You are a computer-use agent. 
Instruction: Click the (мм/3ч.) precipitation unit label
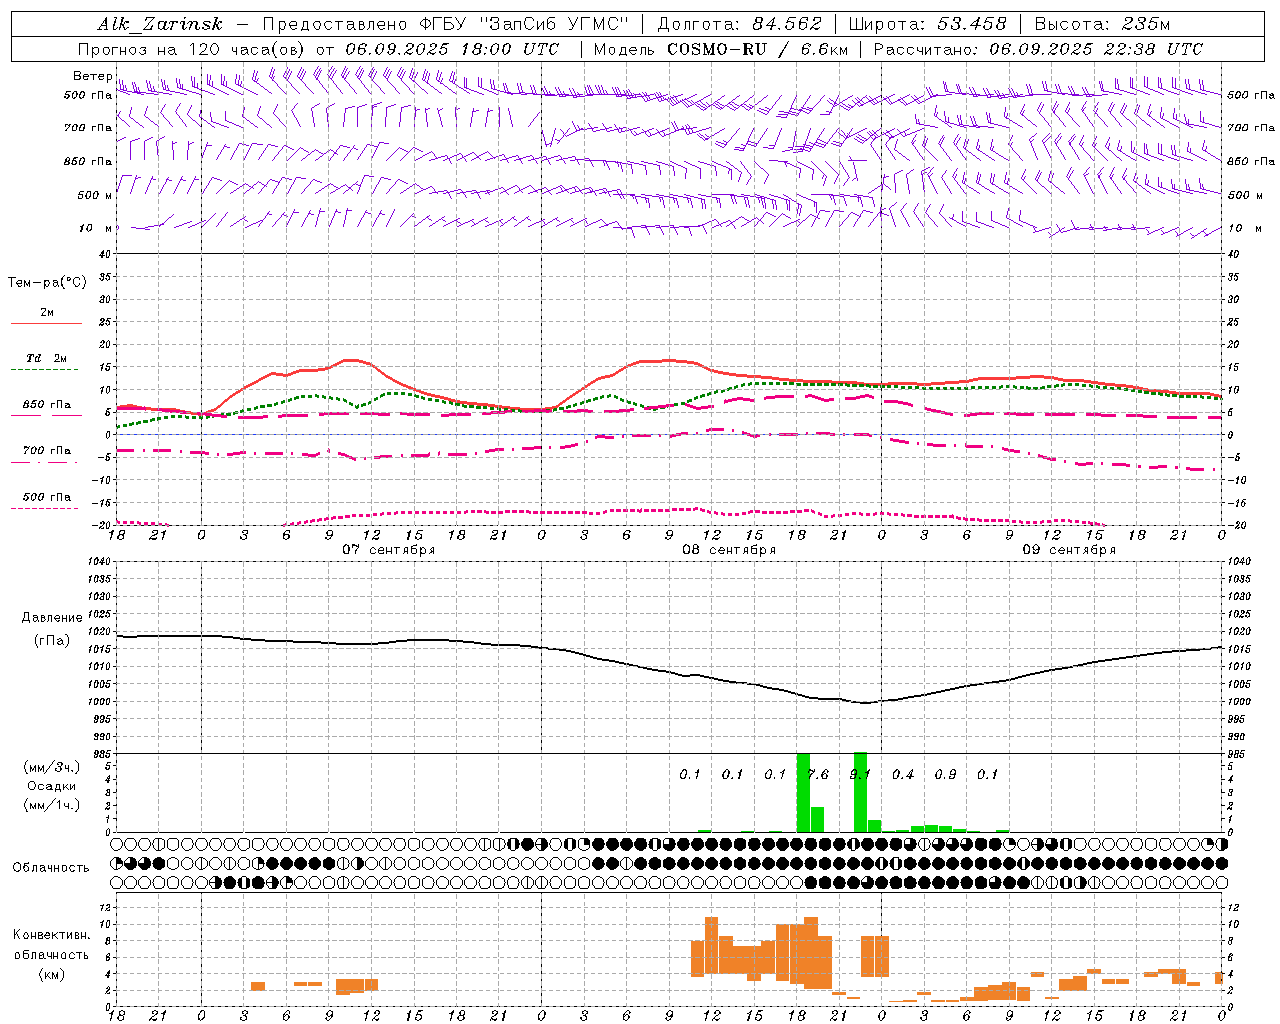(52, 767)
